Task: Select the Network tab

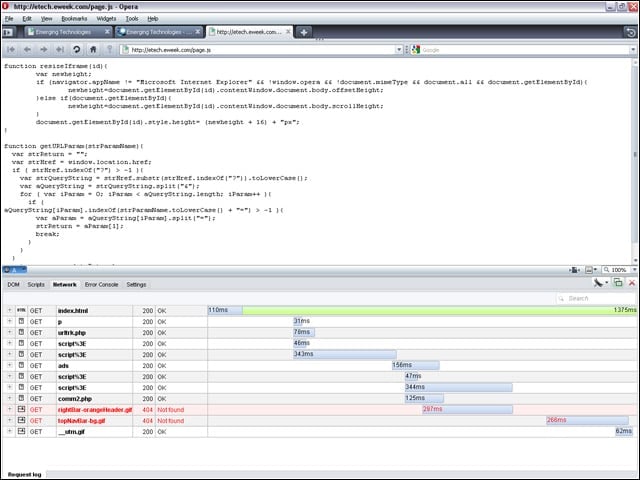Action: click(x=64, y=284)
